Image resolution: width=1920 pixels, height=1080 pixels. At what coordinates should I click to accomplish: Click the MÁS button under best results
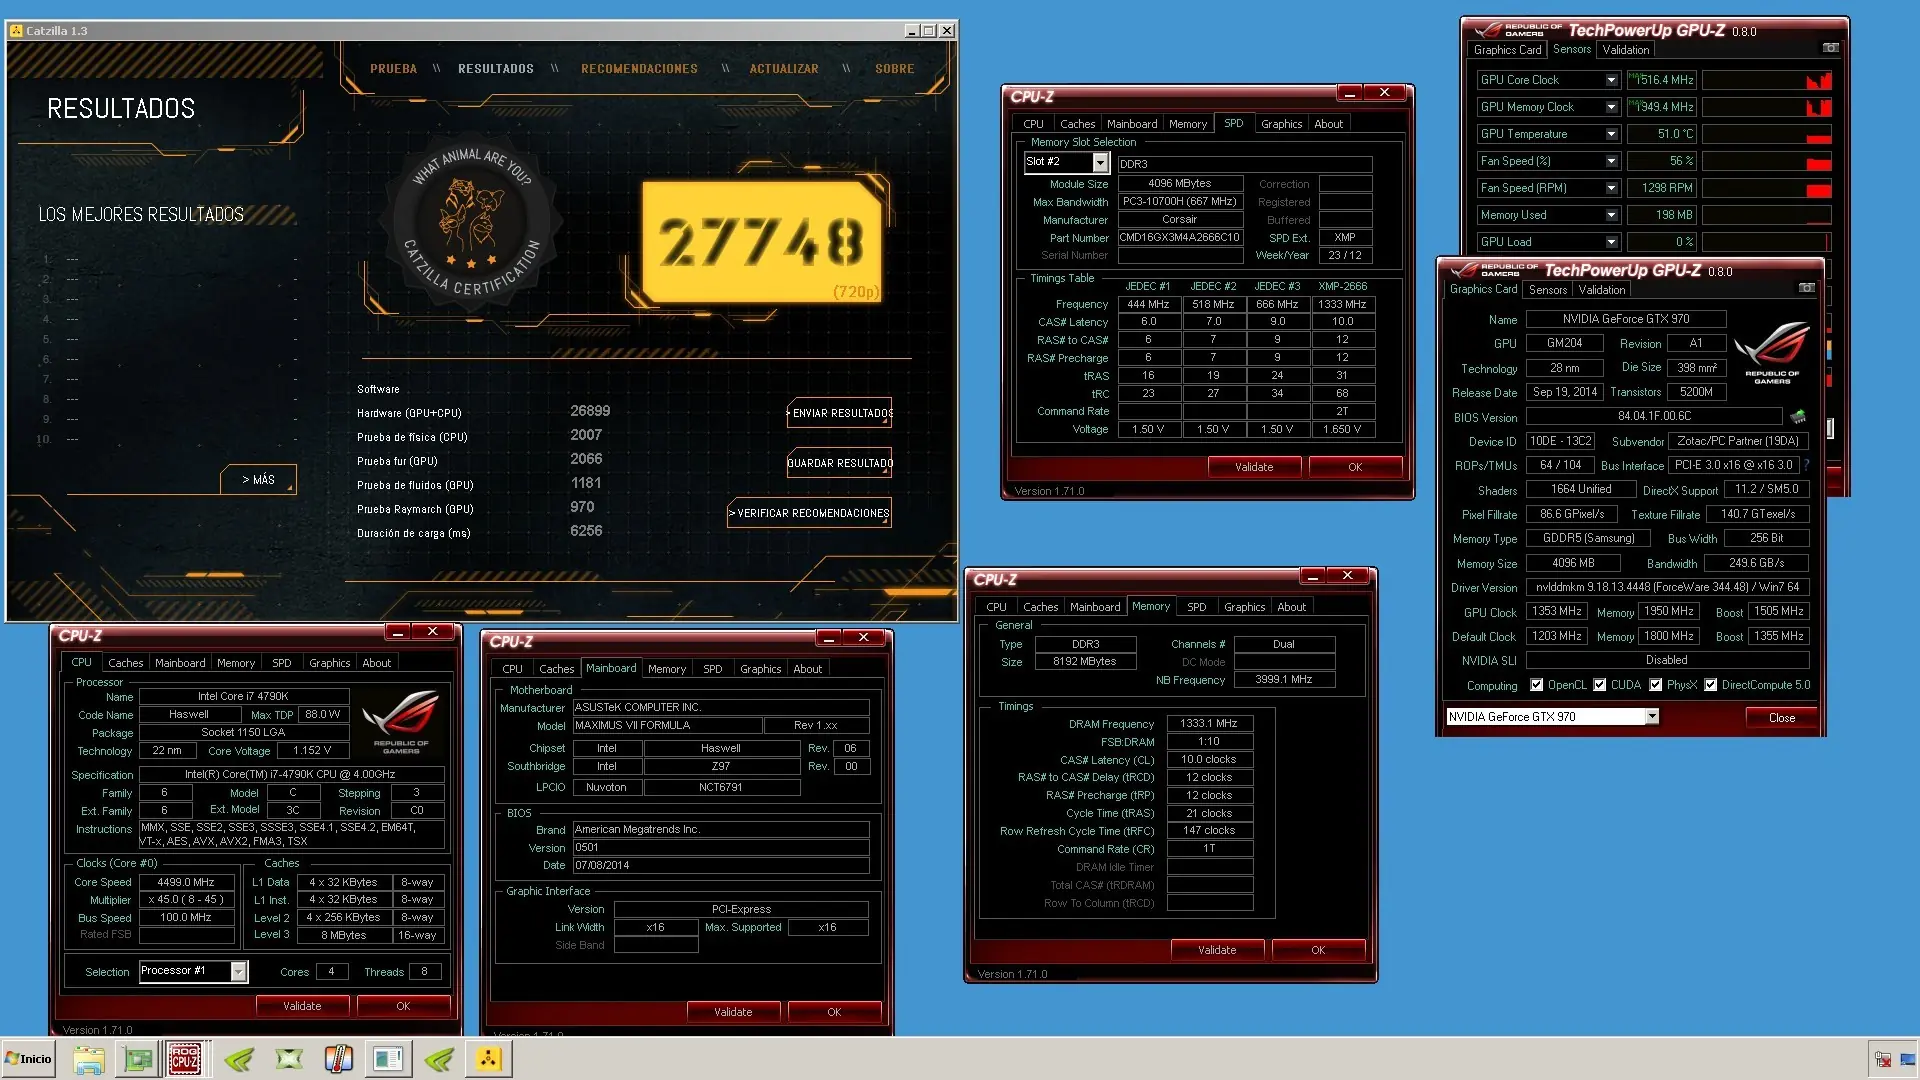(x=258, y=480)
